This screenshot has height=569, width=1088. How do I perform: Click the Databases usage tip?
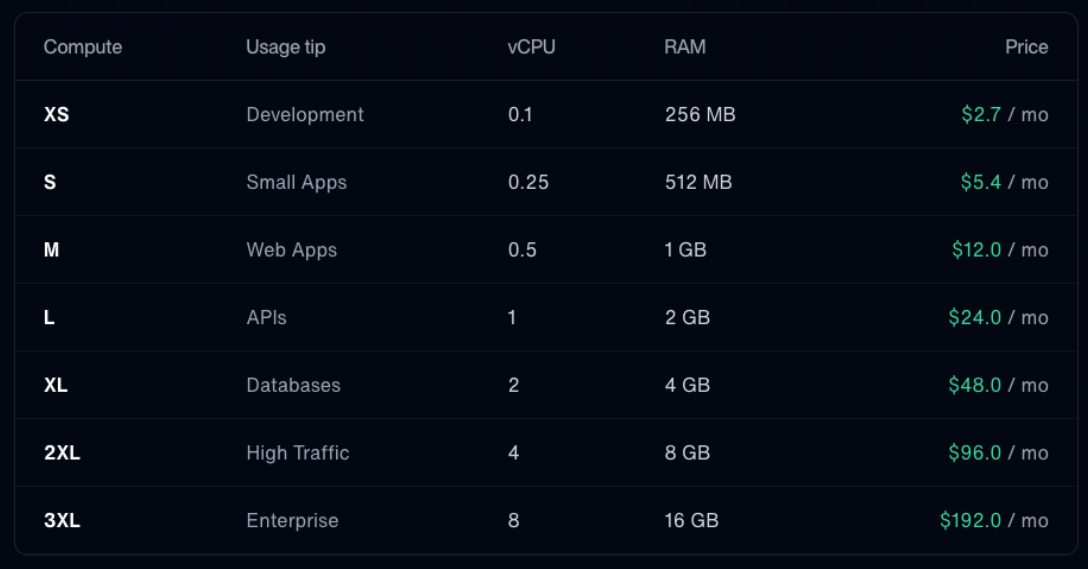click(x=293, y=385)
